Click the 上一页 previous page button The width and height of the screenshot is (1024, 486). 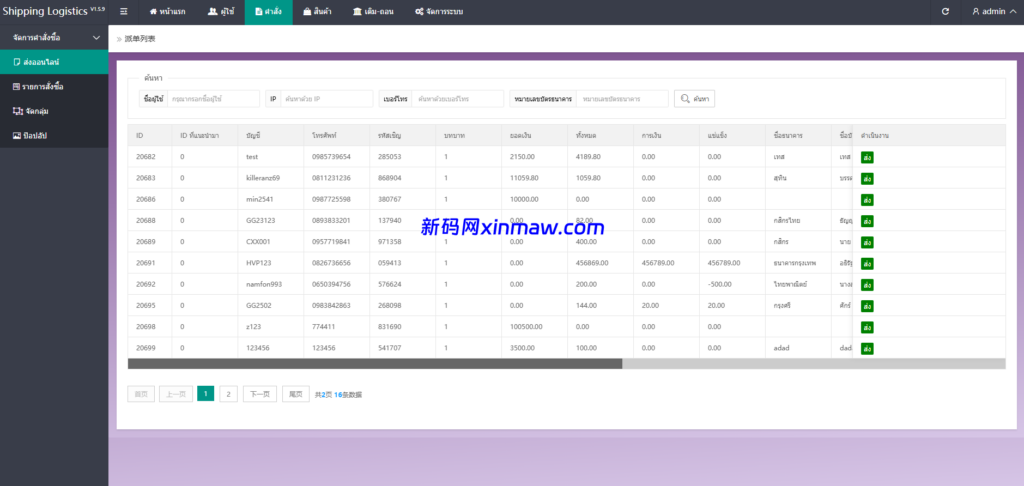(176, 394)
